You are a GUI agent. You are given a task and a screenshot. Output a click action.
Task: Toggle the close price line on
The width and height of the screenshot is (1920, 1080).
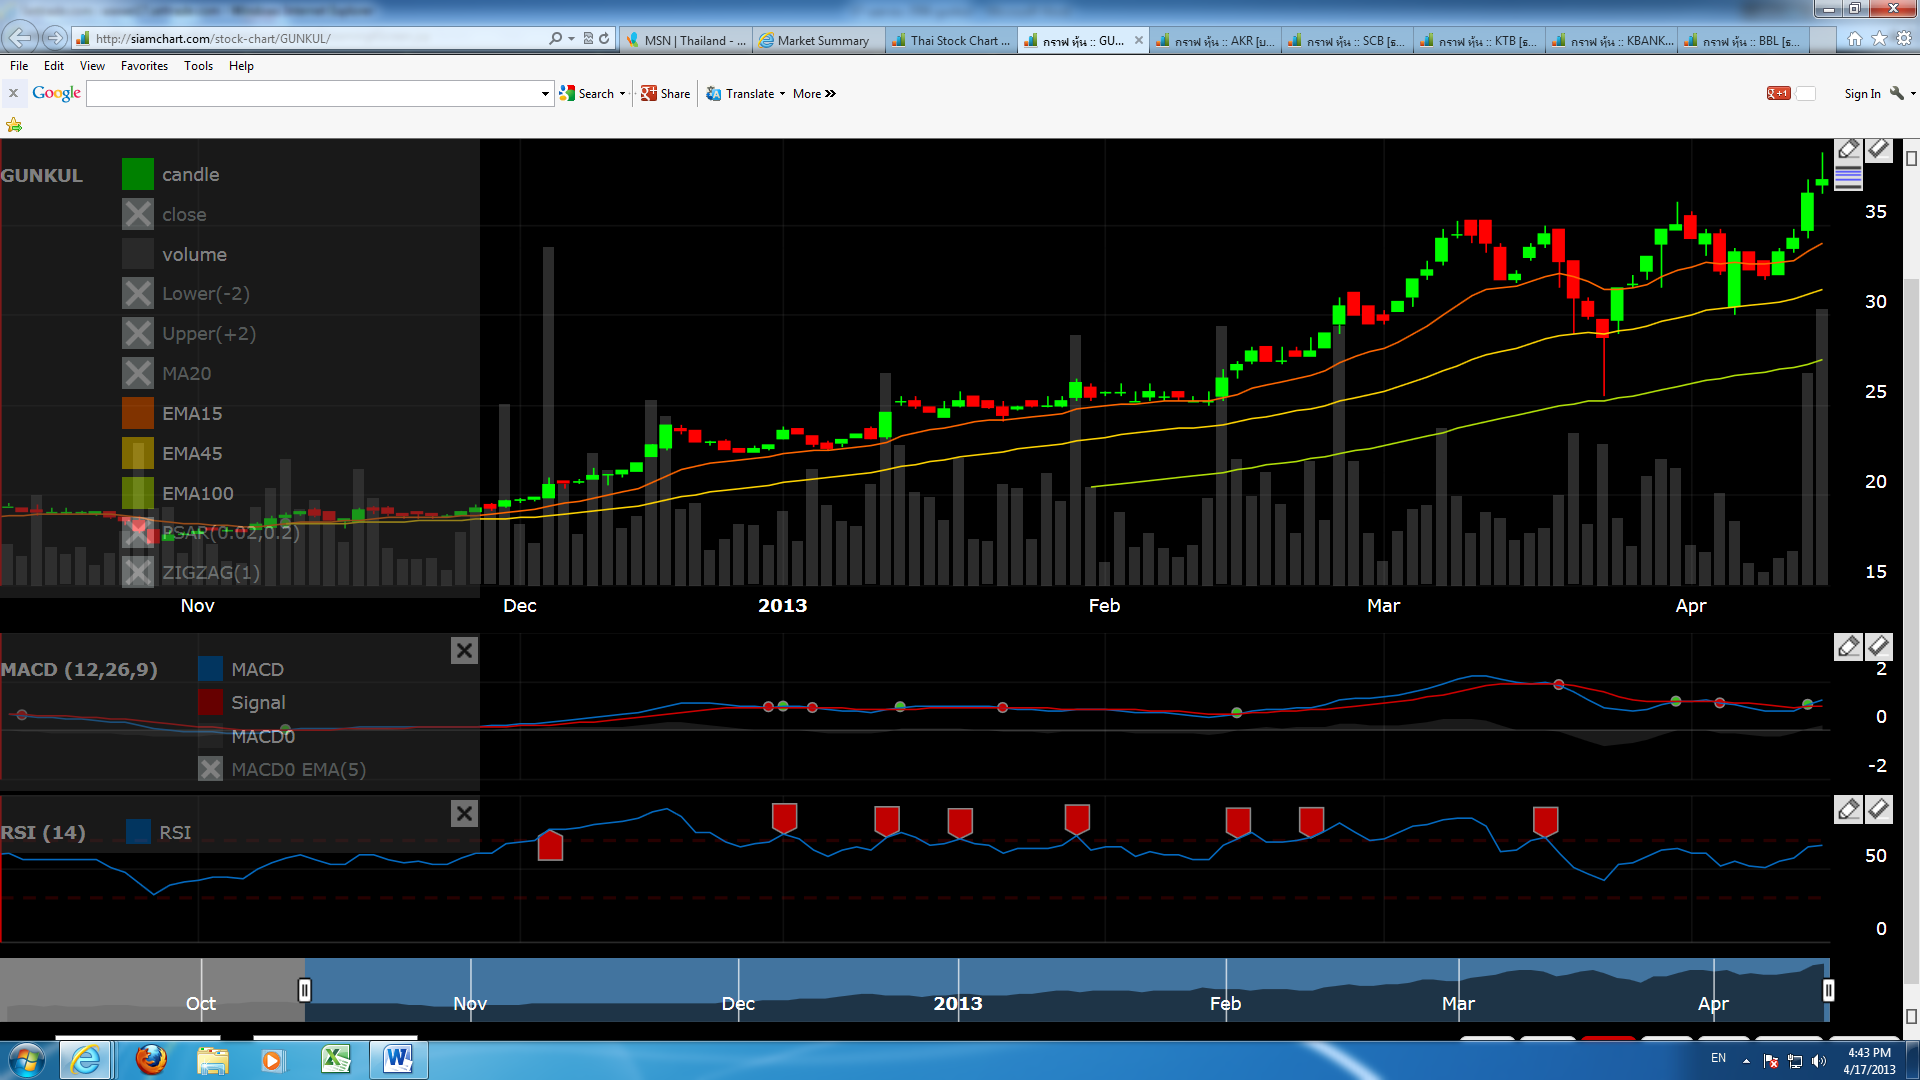tap(138, 214)
